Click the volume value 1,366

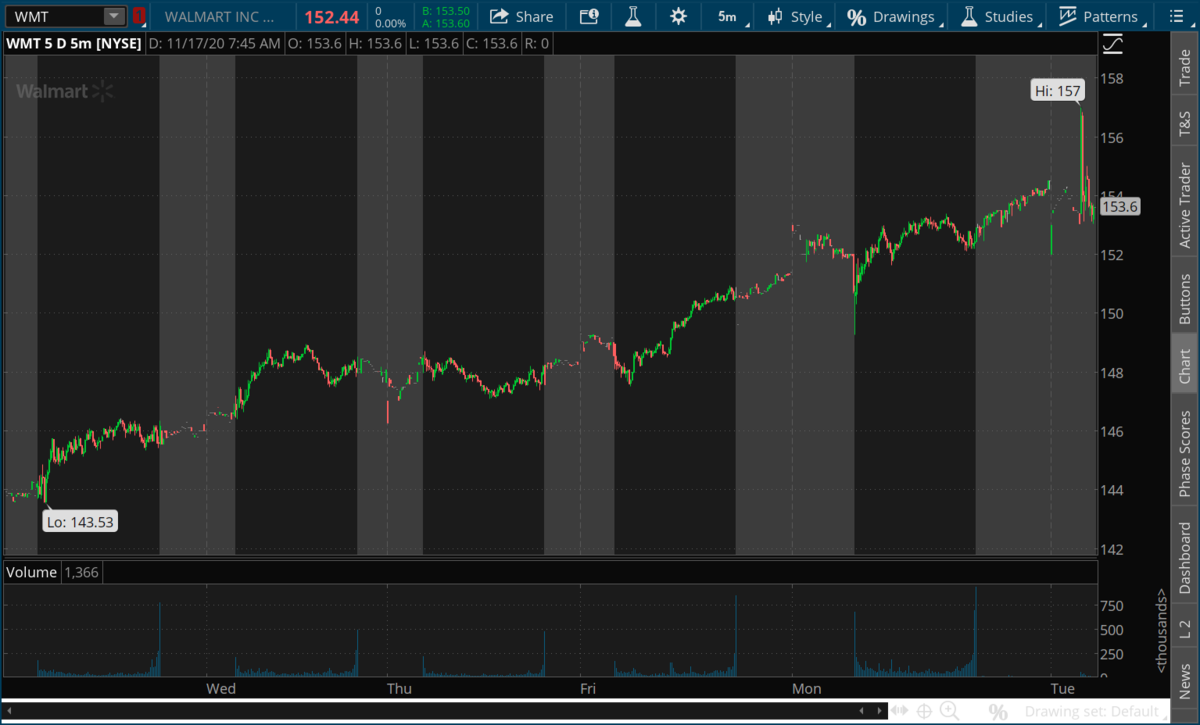point(82,572)
